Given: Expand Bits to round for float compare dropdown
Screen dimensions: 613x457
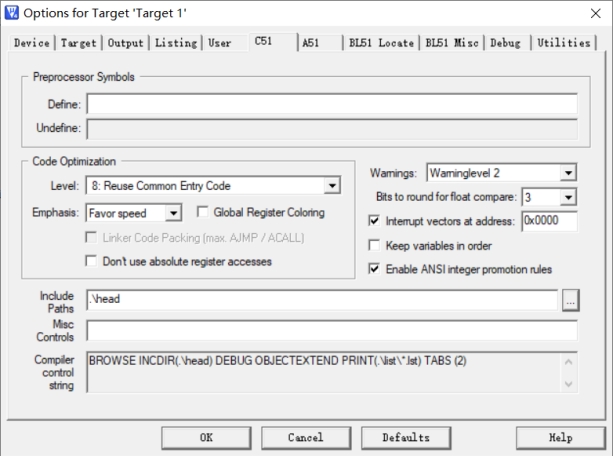Looking at the screenshot, I should pyautogui.click(x=568, y=197).
